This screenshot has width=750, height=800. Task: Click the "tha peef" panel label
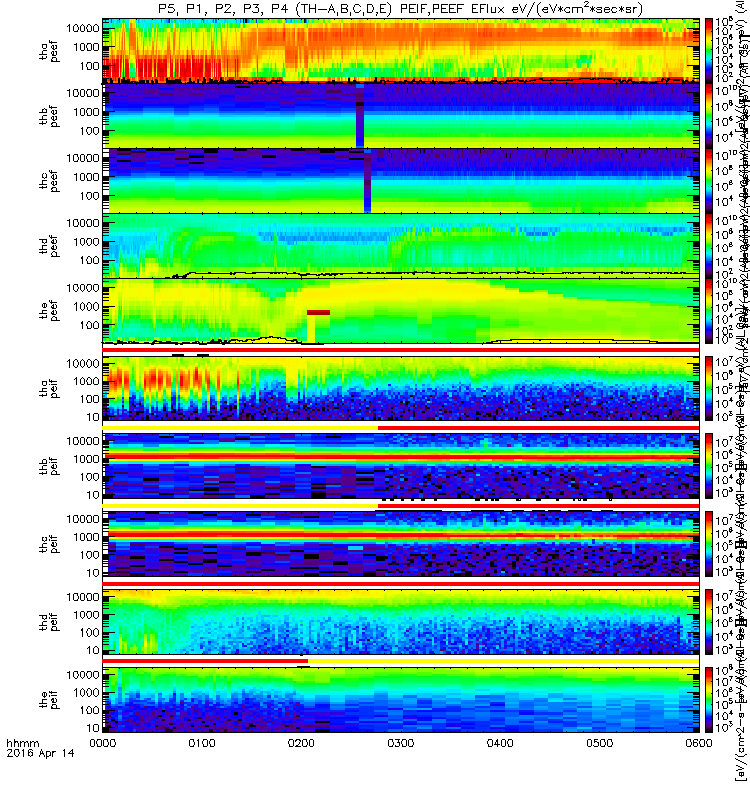pos(49,51)
